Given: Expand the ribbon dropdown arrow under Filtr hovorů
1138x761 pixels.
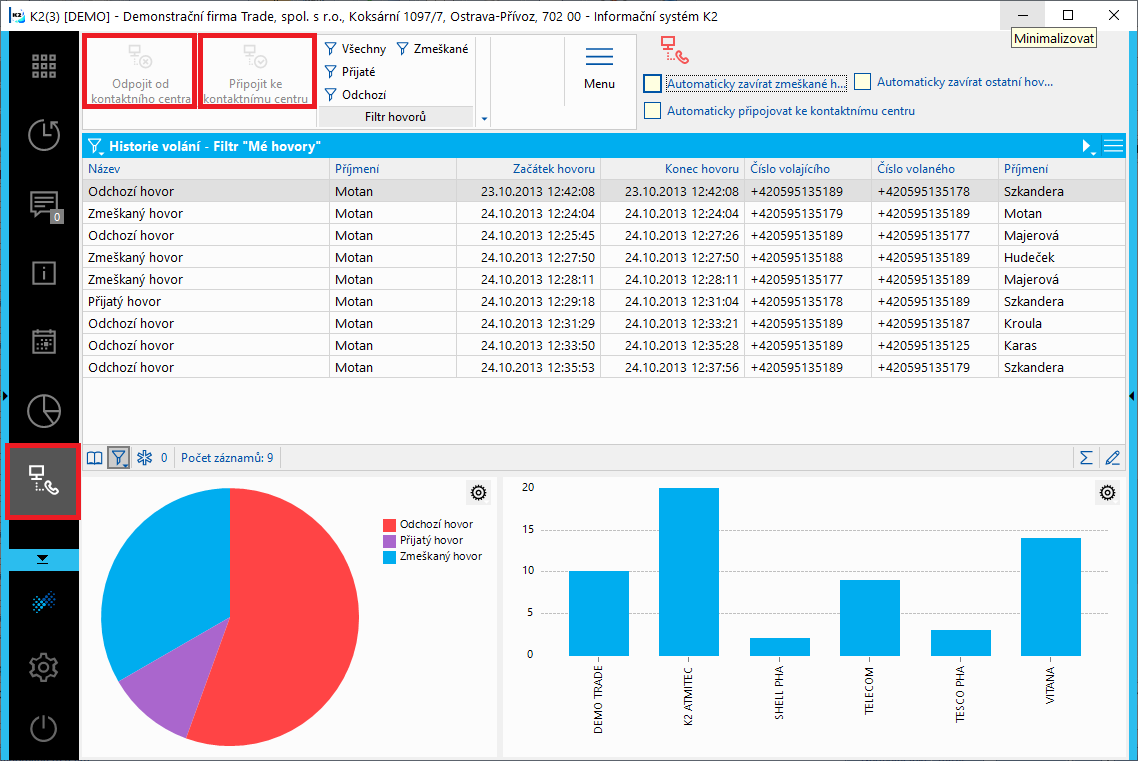Looking at the screenshot, I should point(485,119).
